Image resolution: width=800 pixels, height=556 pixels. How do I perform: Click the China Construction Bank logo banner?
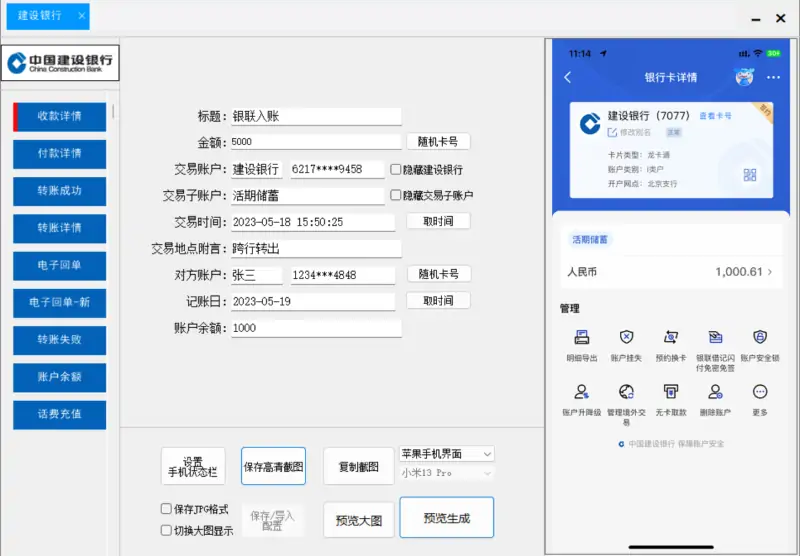click(x=60, y=63)
